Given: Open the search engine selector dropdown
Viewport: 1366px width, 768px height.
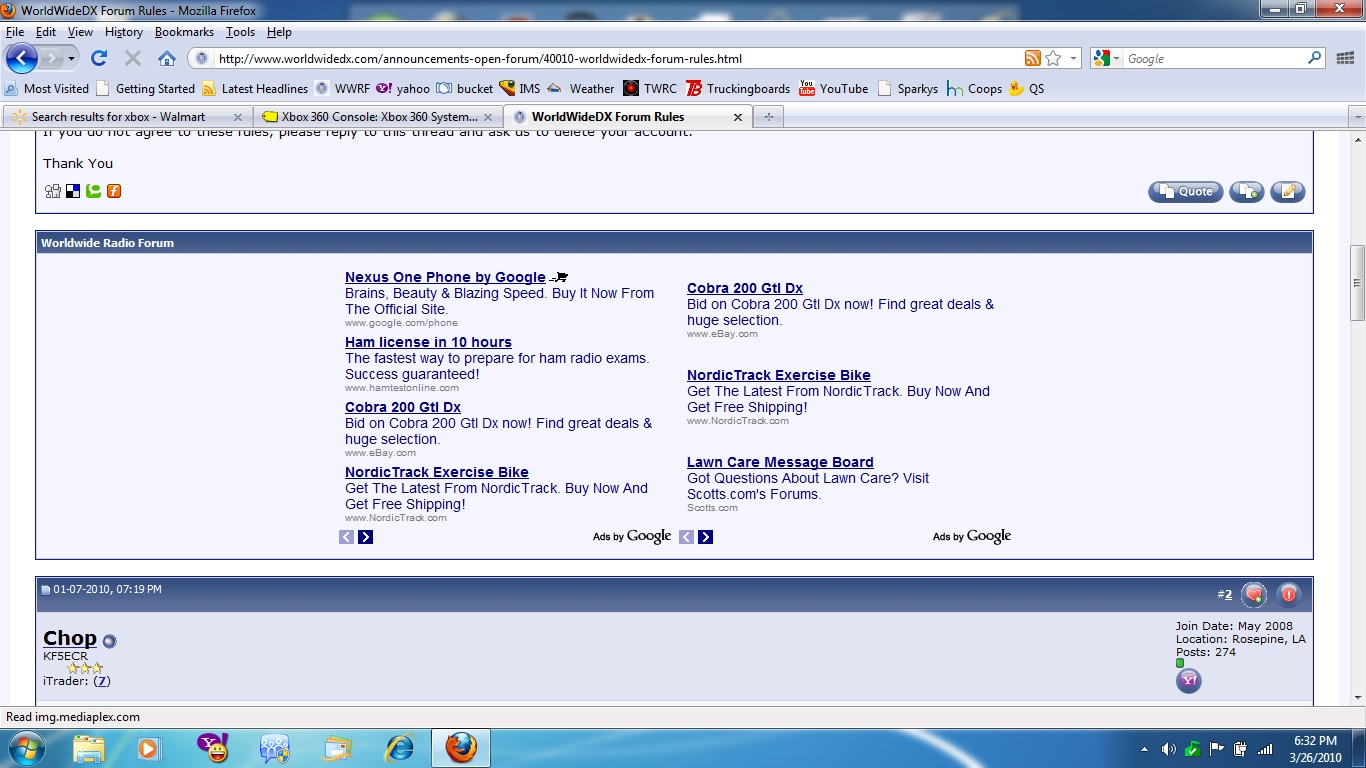Looking at the screenshot, I should 1108,59.
